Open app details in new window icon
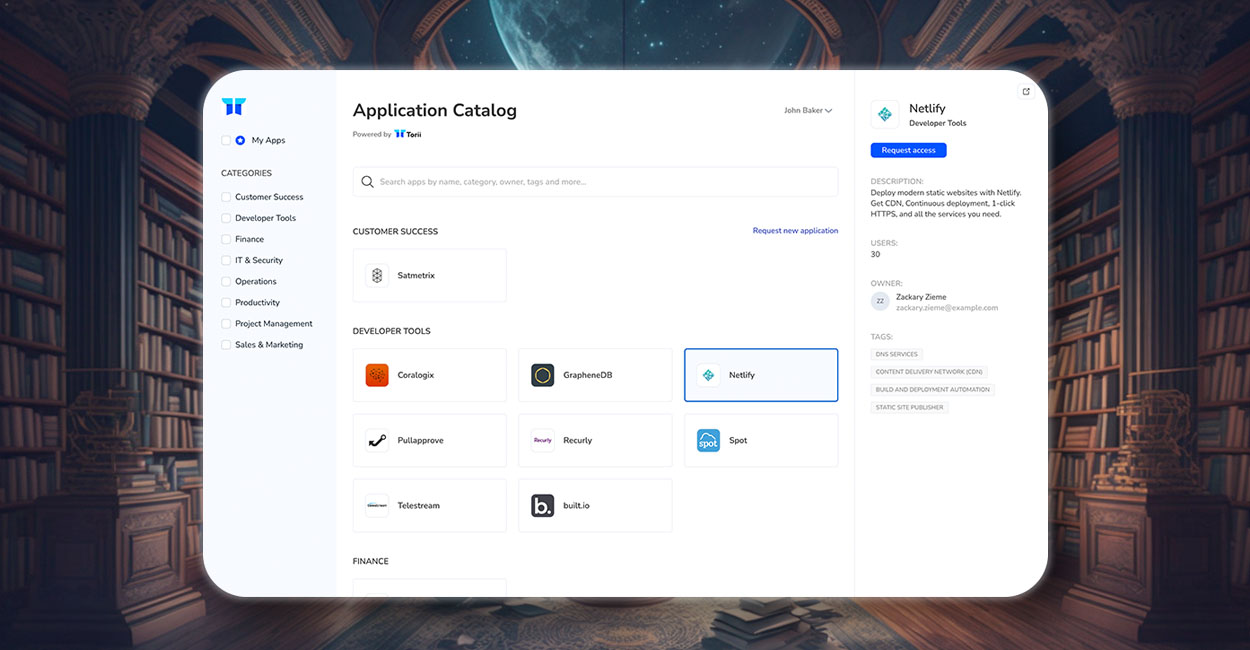Screen dimensions: 1250x650 click(x=1026, y=91)
